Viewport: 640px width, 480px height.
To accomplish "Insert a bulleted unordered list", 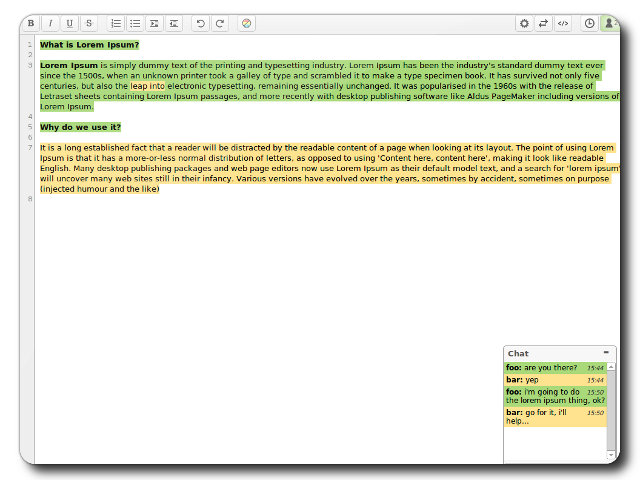I will (135, 23).
